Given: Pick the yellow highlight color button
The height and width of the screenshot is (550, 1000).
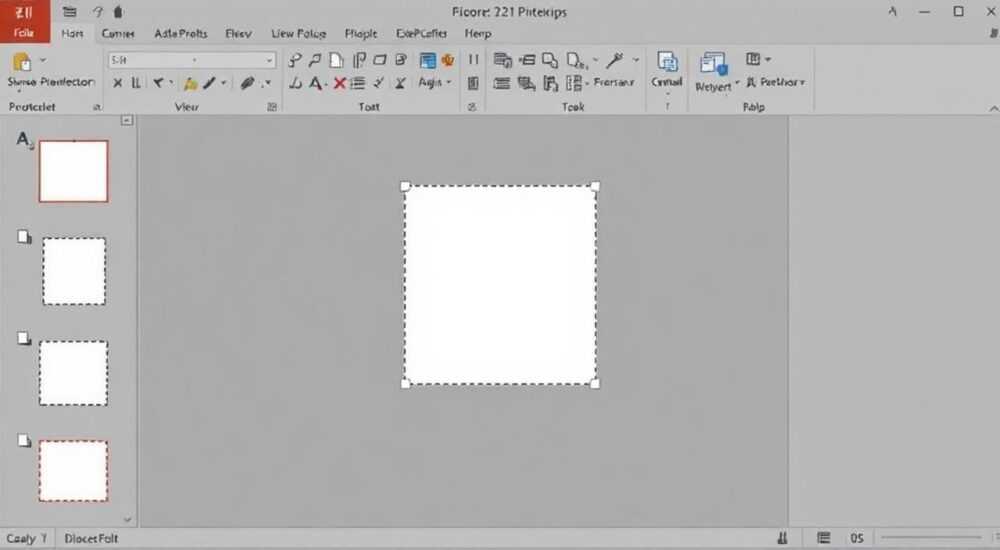Looking at the screenshot, I should (190, 83).
